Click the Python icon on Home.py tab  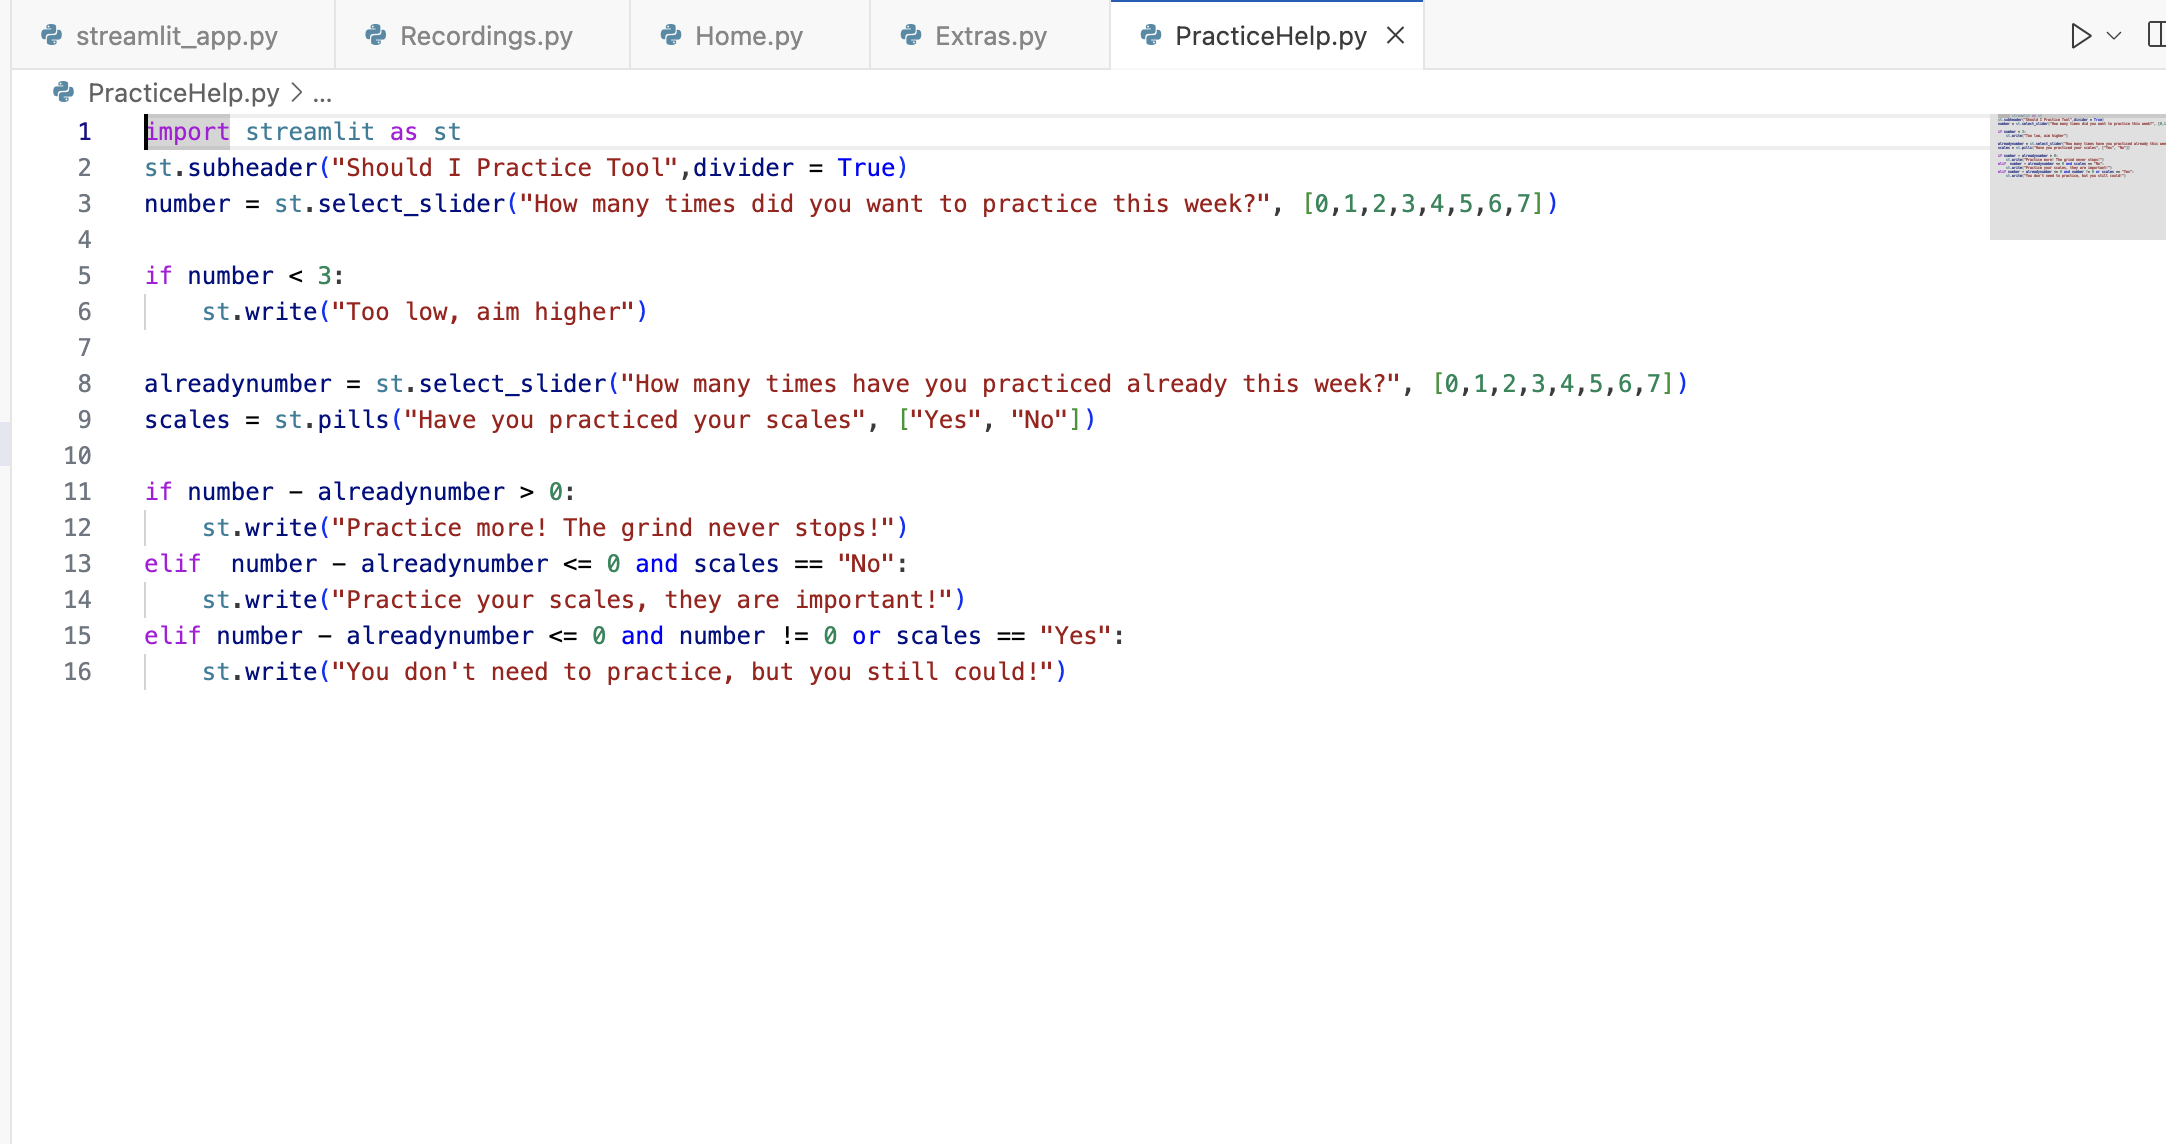pos(671,36)
